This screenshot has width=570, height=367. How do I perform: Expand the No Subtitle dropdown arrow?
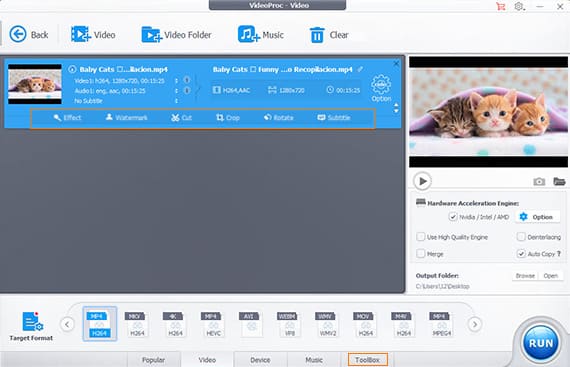(176, 101)
